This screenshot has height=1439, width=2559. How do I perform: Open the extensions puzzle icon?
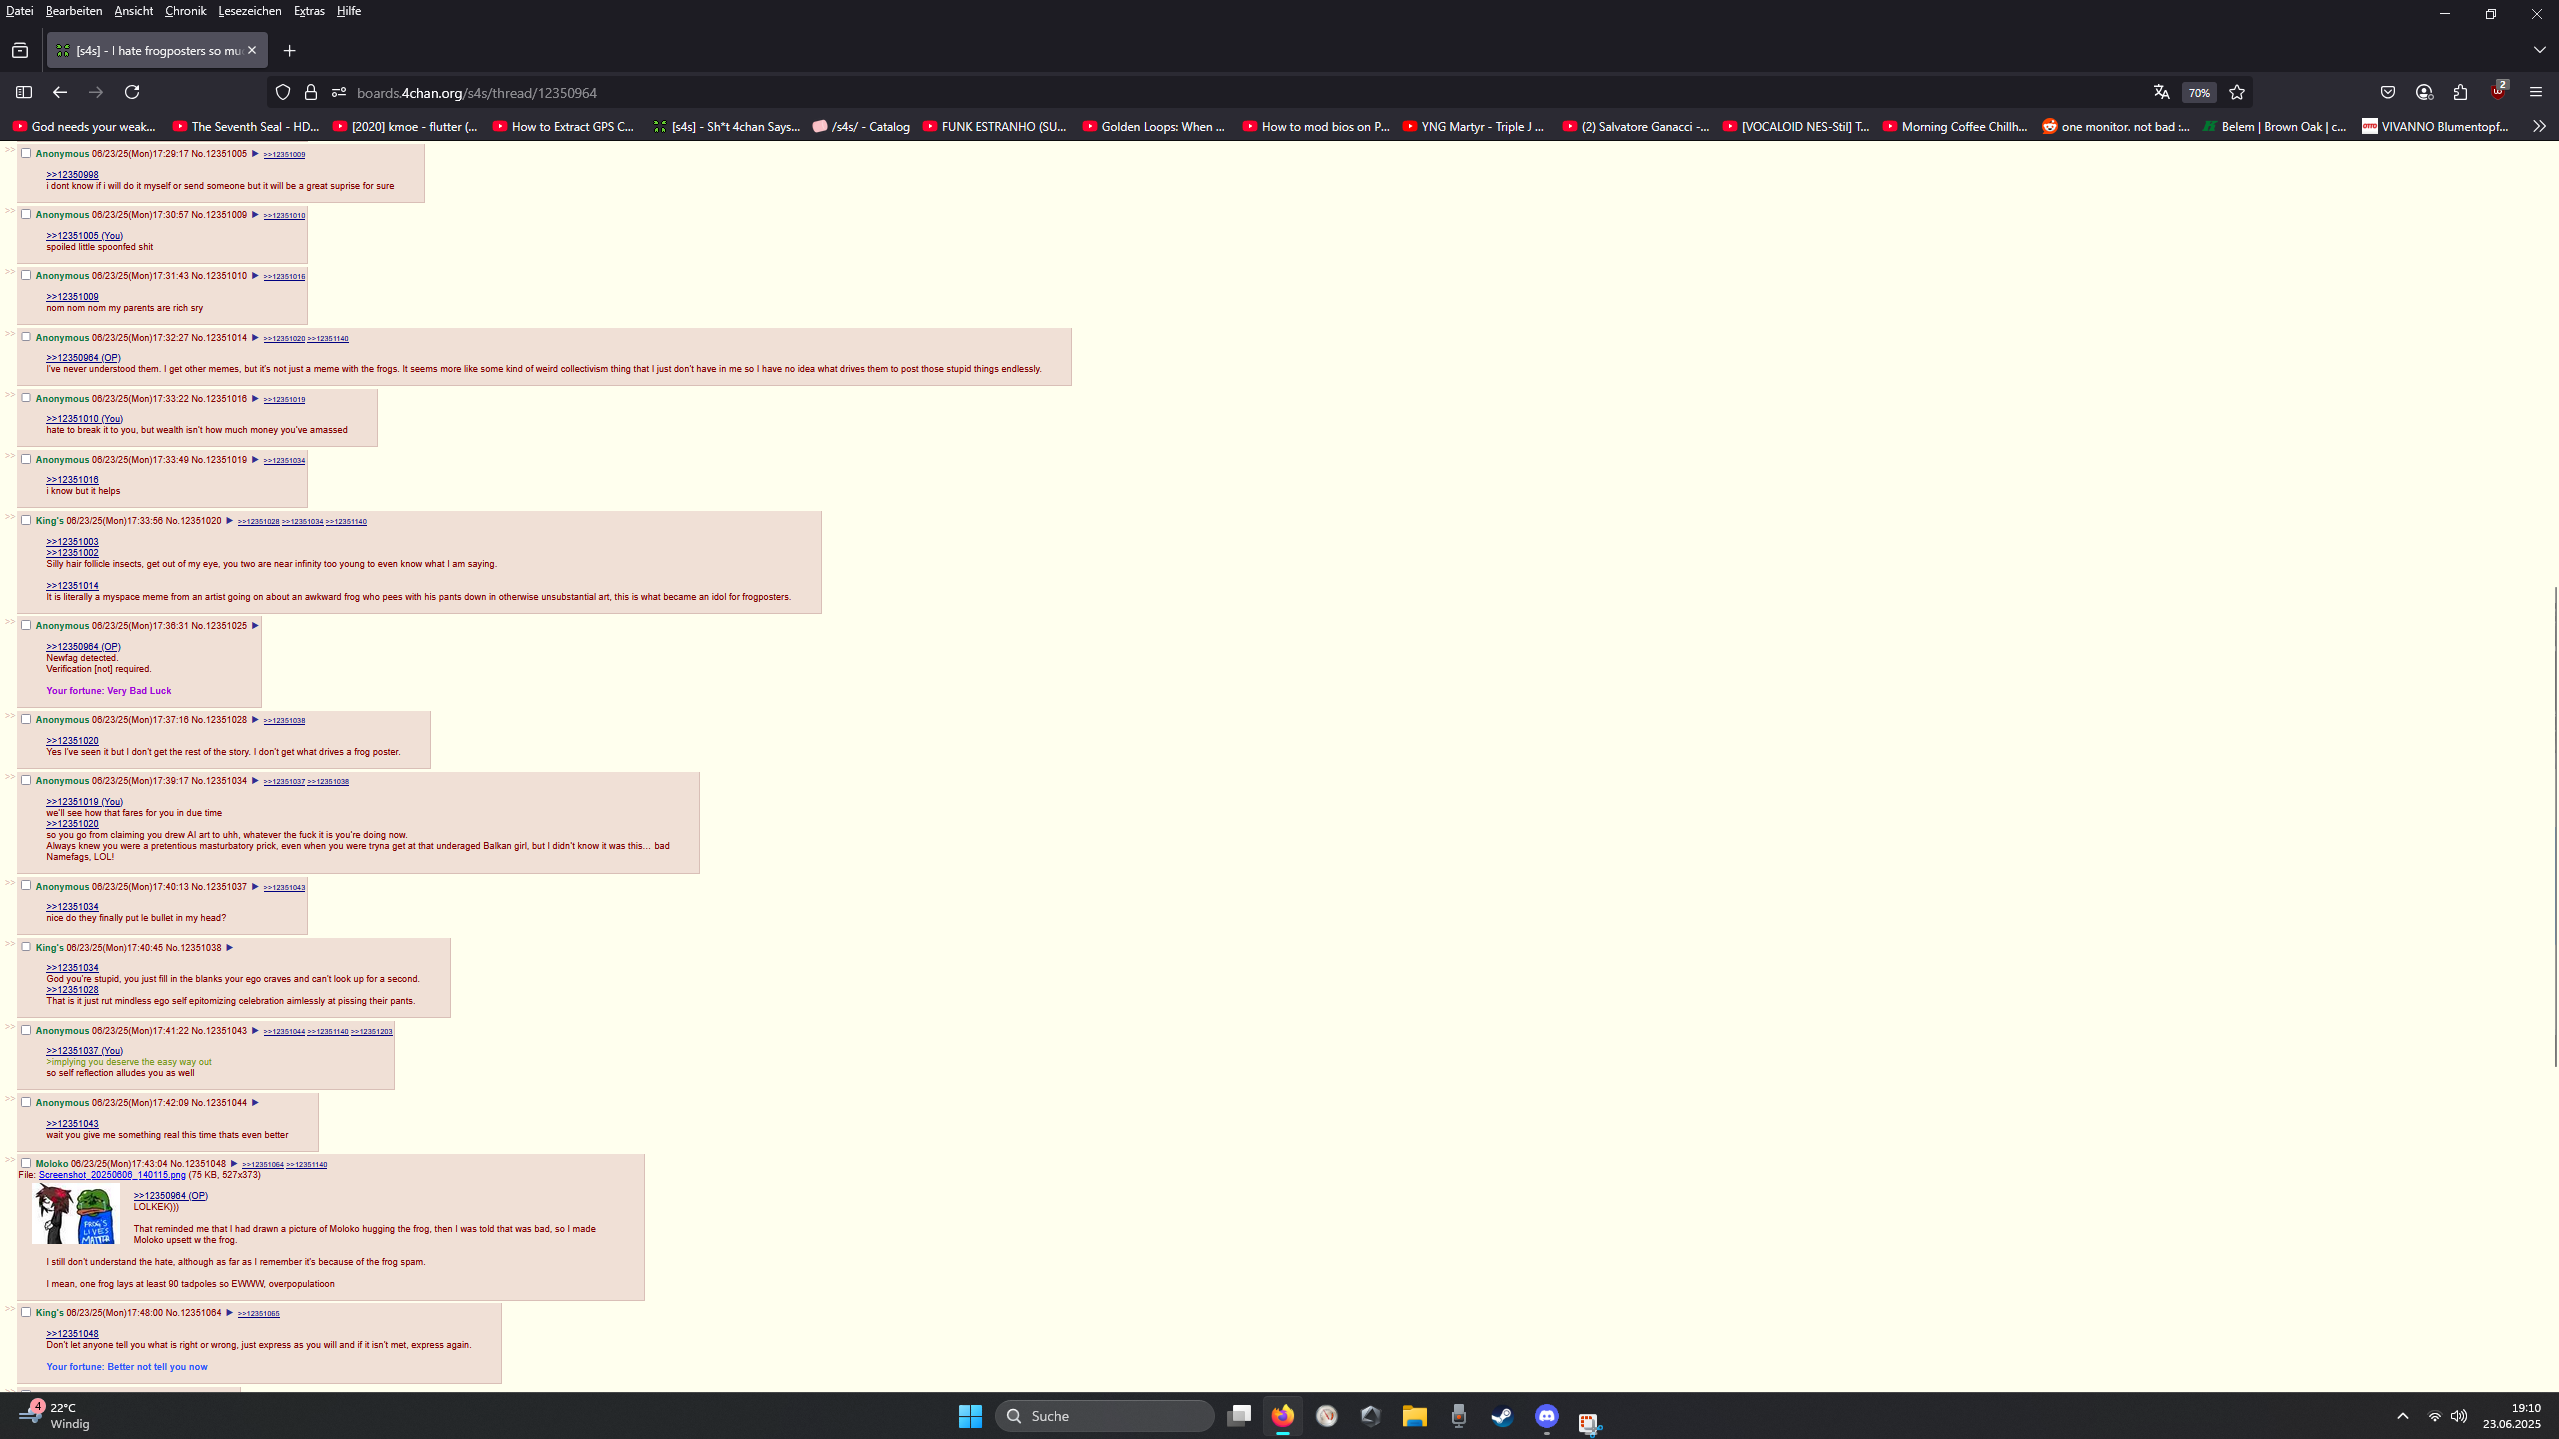coord(2460,92)
